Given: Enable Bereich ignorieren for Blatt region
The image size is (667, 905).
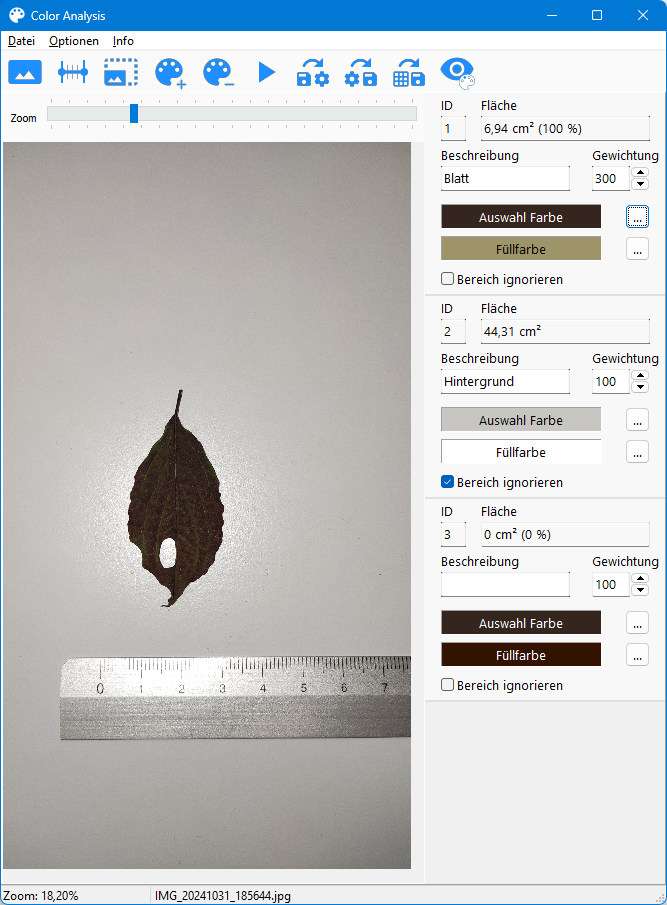Looking at the screenshot, I should tap(448, 279).
